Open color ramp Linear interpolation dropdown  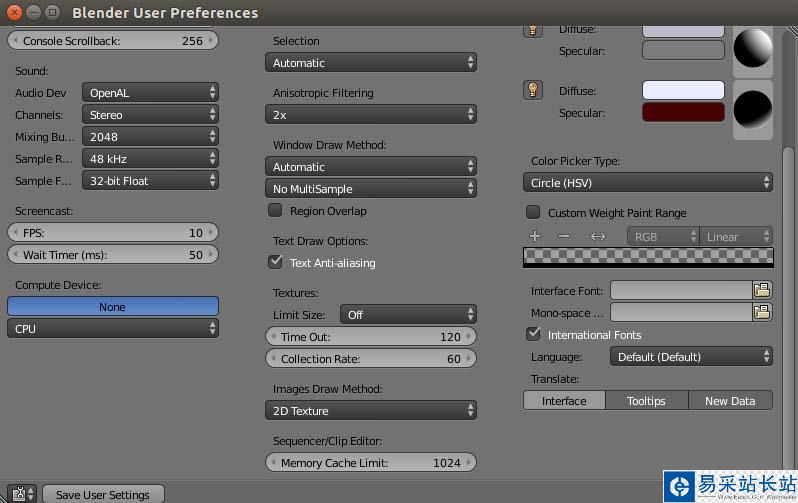[736, 236]
